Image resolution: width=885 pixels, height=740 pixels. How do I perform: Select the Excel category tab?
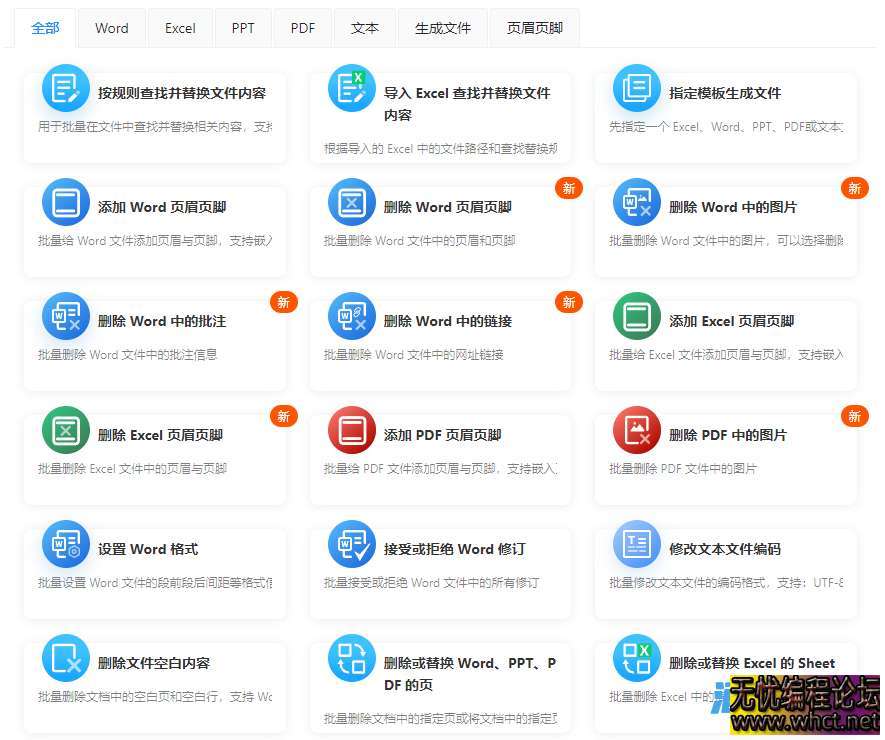tap(180, 28)
